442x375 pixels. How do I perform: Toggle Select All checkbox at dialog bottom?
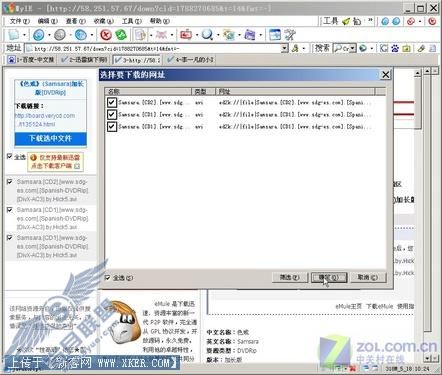pyautogui.click(x=108, y=277)
